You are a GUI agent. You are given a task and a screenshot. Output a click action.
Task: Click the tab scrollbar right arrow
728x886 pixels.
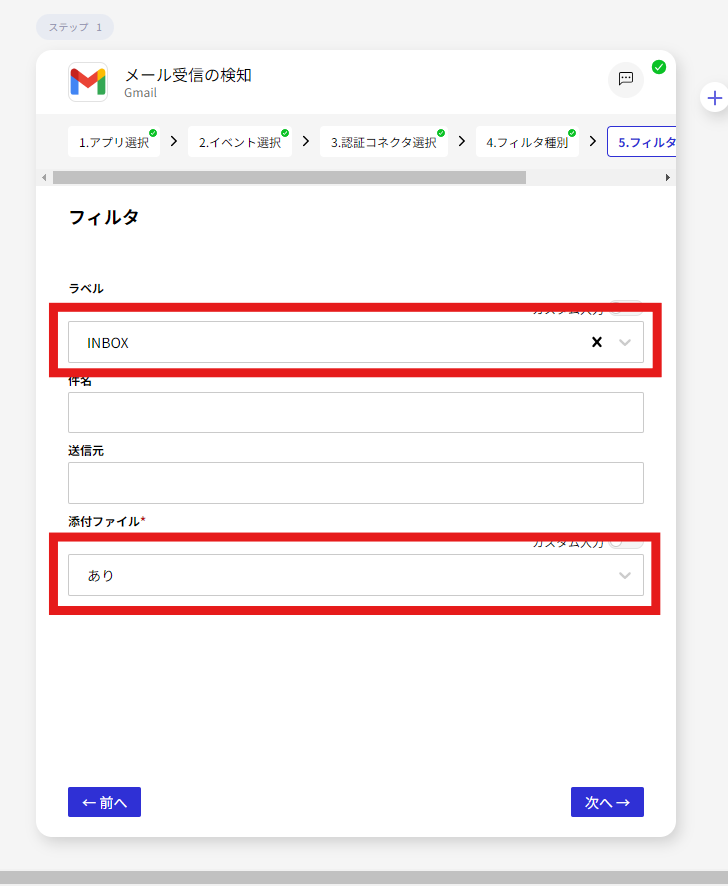point(668,177)
